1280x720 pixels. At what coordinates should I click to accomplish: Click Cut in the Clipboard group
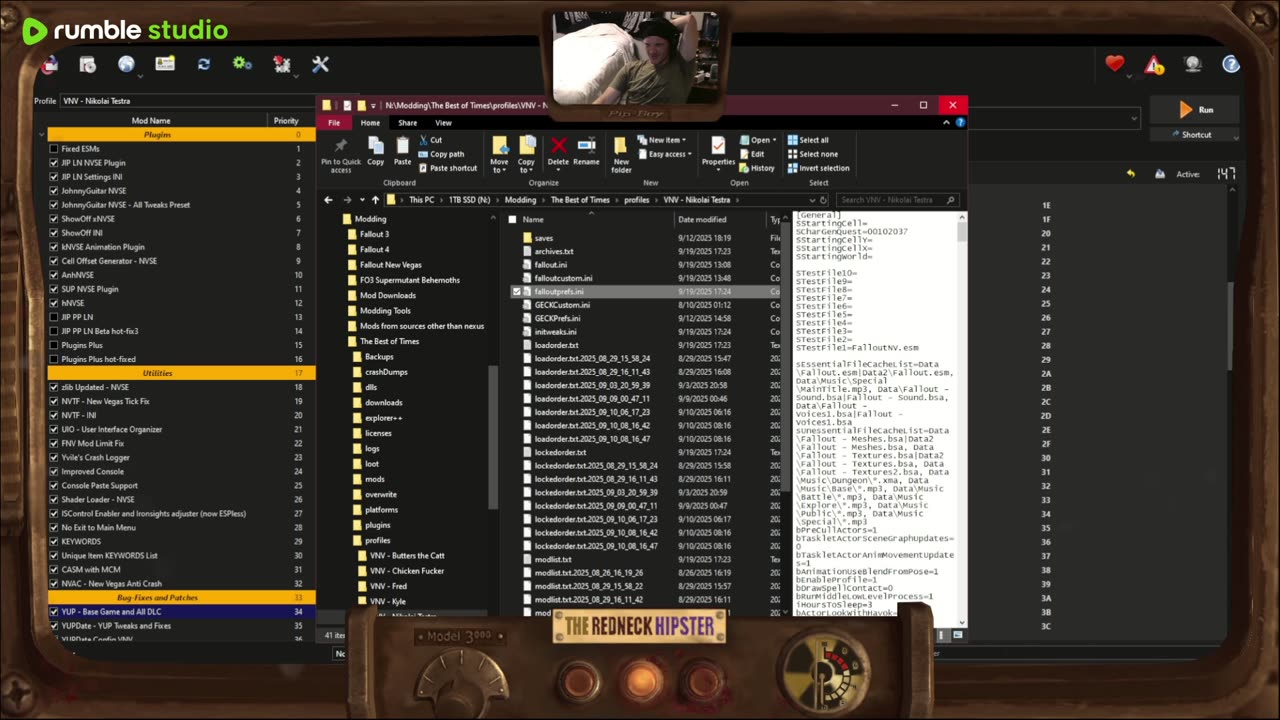[x=430, y=140]
